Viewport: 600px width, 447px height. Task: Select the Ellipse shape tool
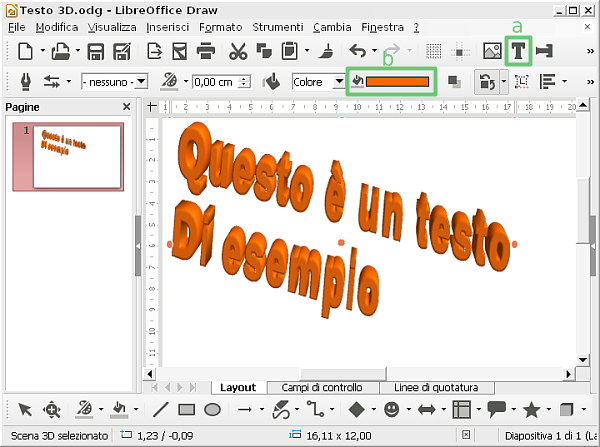click(x=212, y=409)
